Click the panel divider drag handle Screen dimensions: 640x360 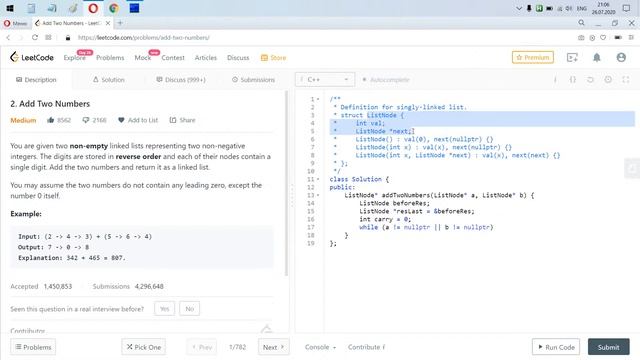[292, 196]
